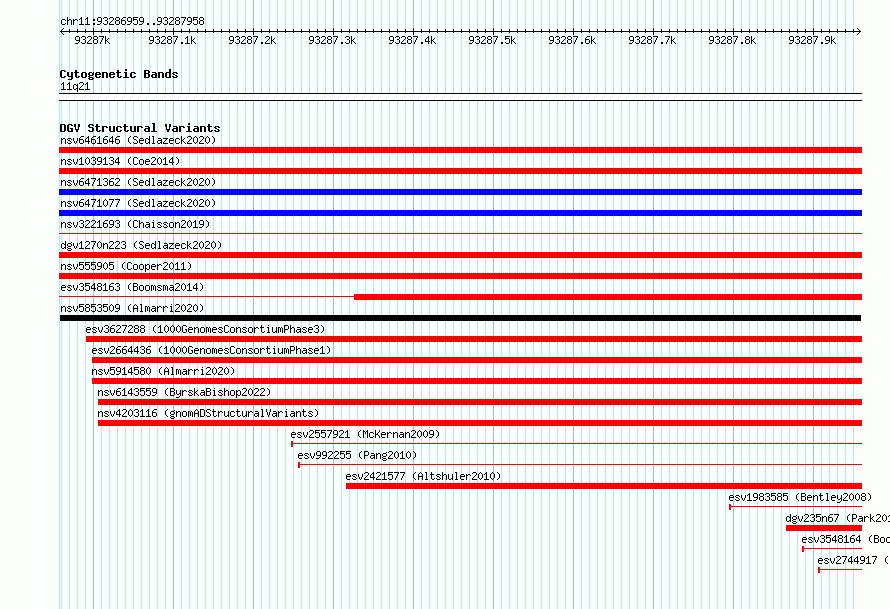Select esv3627288 (1000GenomesConsortiumPhase3) label
Screen dimensions: 890x609
(205, 329)
